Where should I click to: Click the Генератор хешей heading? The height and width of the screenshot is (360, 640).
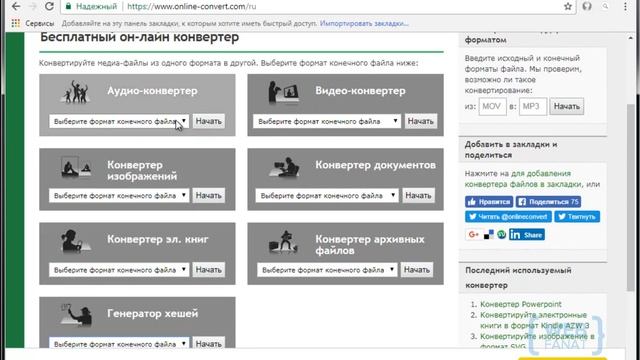(153, 313)
